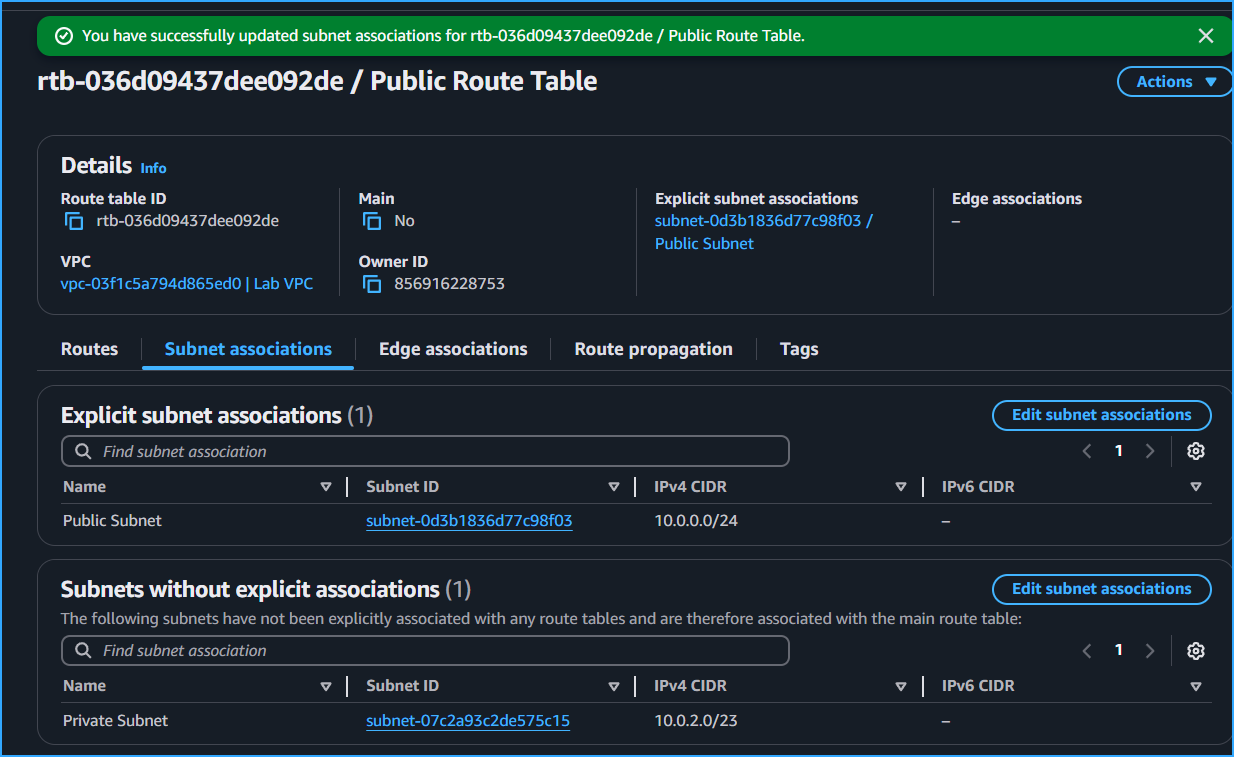The width and height of the screenshot is (1234, 757).
Task: Open the IPv4 CIDR column filter dropdown
Action: pos(901,486)
